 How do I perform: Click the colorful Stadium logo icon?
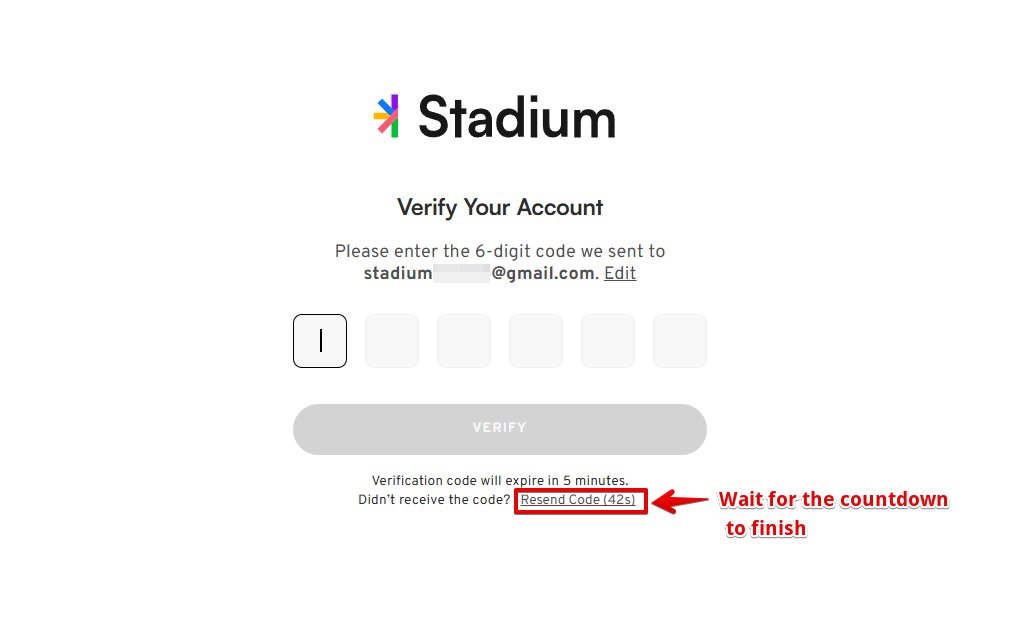(x=386, y=116)
